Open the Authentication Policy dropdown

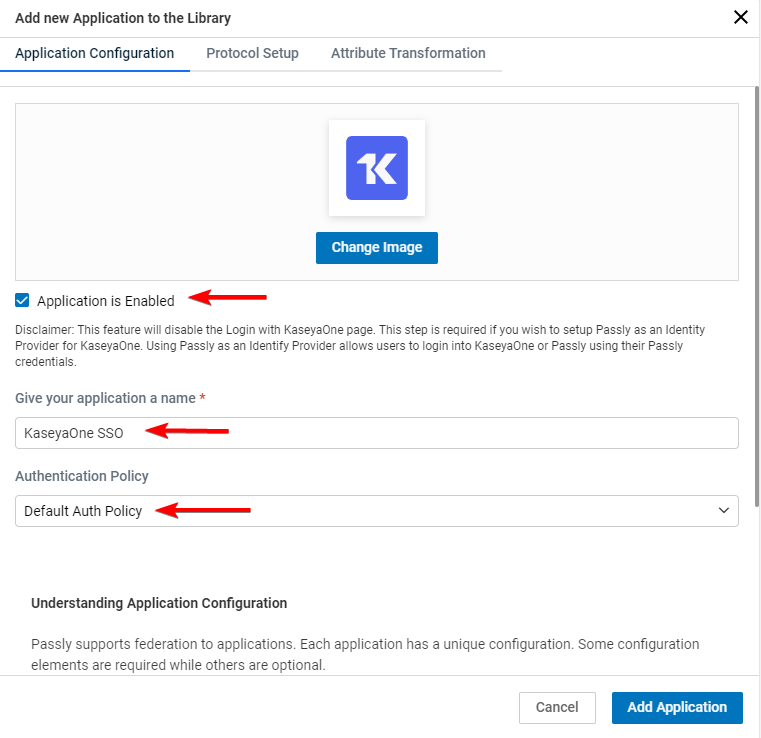377,510
